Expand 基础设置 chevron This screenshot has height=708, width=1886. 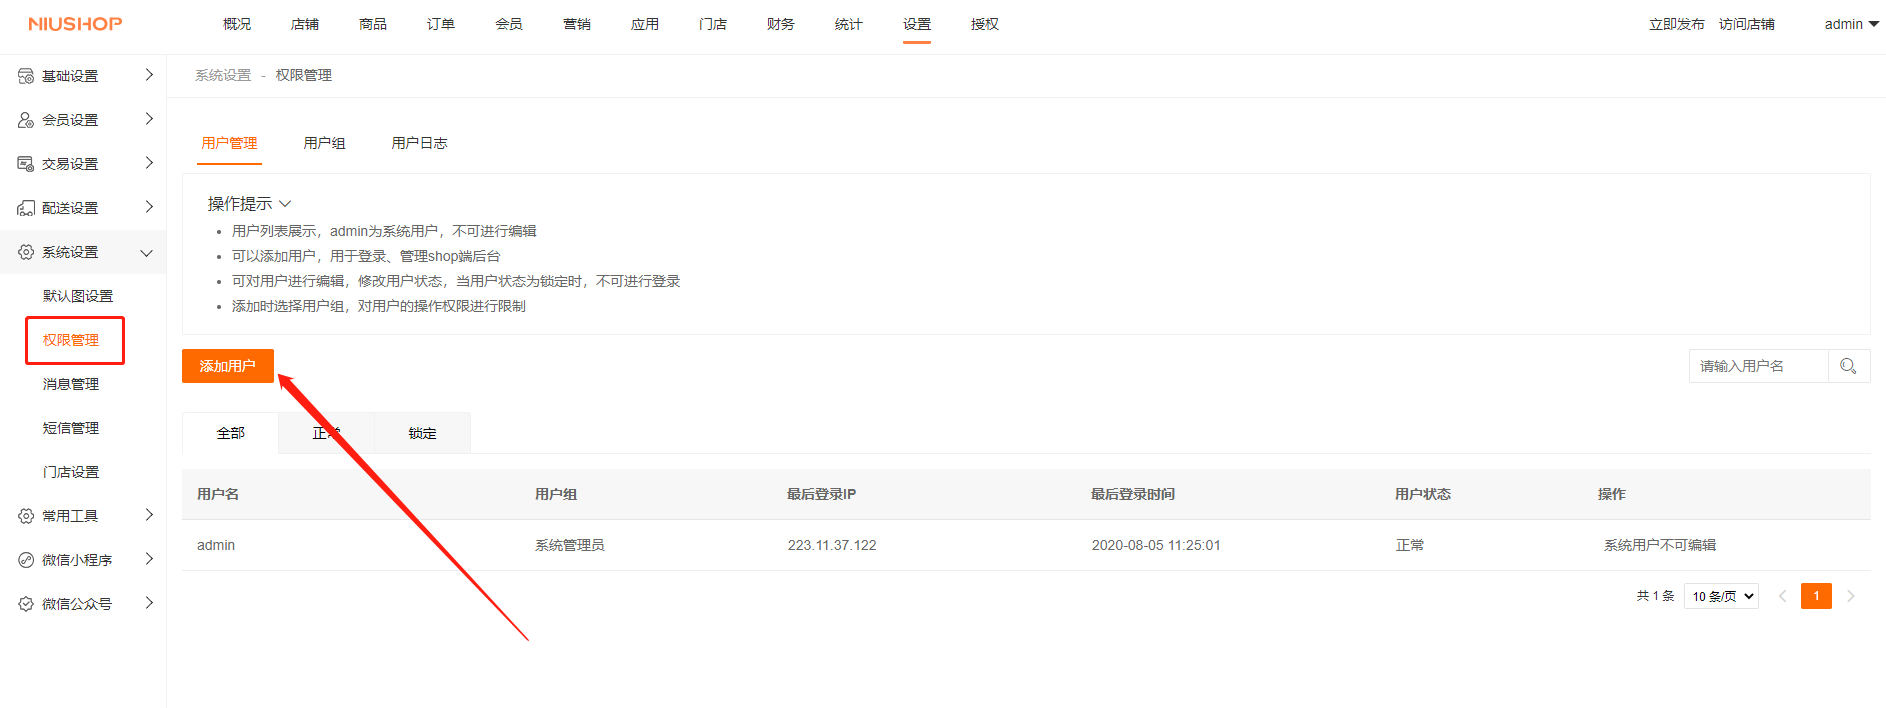tap(149, 75)
